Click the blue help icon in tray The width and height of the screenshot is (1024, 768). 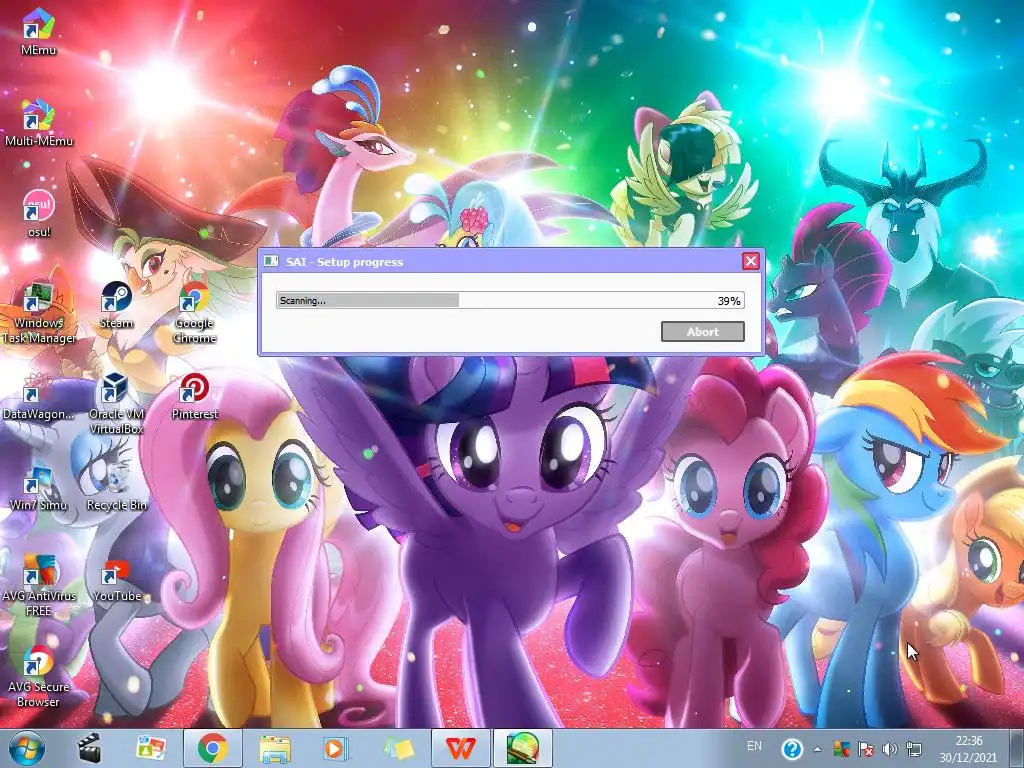(x=792, y=749)
